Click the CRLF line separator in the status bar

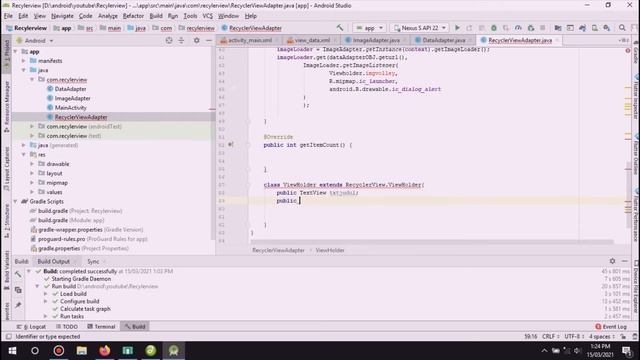[551, 337]
